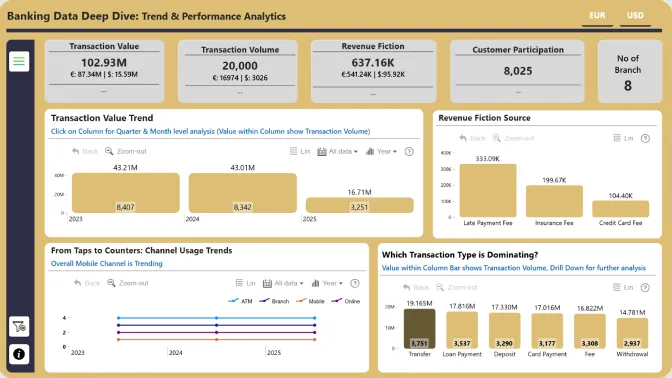Image resolution: width=672 pixels, height=378 pixels.
Task: Open Year dropdown in Channel Usage Trends
Action: [x=327, y=283]
